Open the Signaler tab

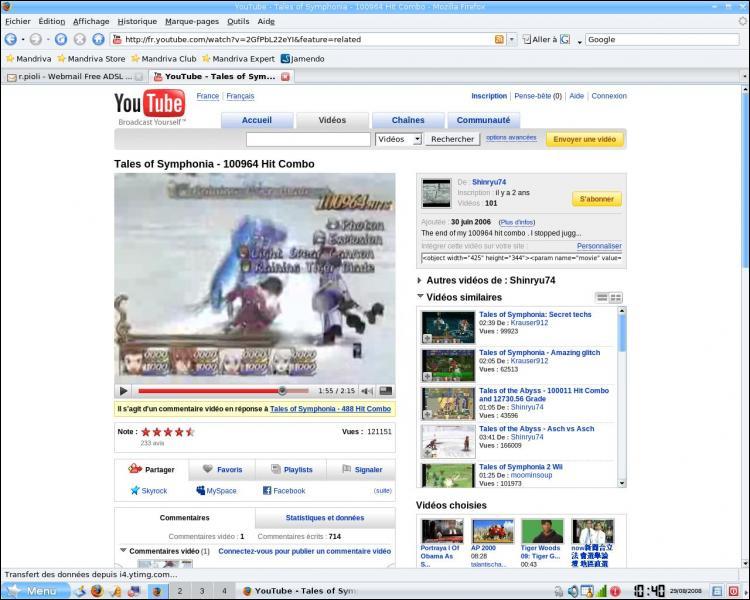click(x=361, y=469)
